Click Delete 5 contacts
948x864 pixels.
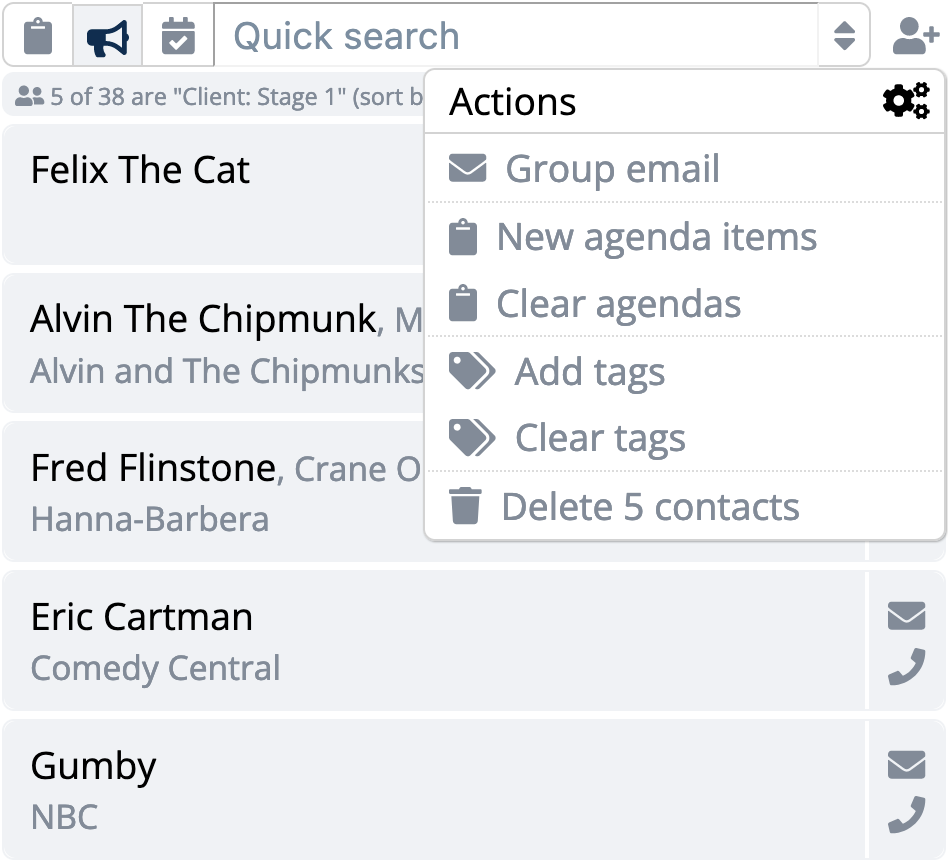(x=684, y=506)
